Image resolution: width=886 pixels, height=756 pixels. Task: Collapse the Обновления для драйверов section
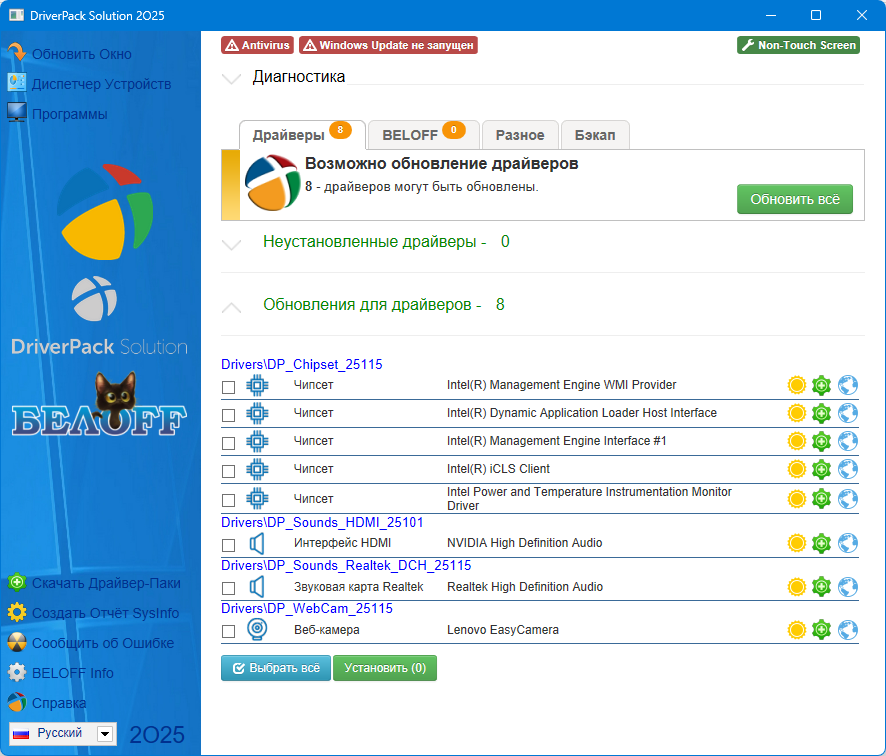click(x=232, y=306)
